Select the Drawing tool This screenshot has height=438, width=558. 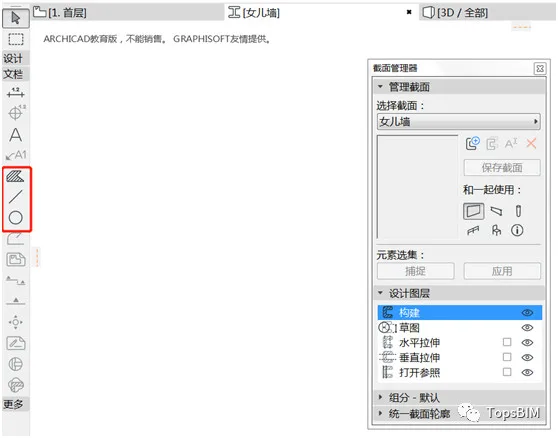pos(16,260)
